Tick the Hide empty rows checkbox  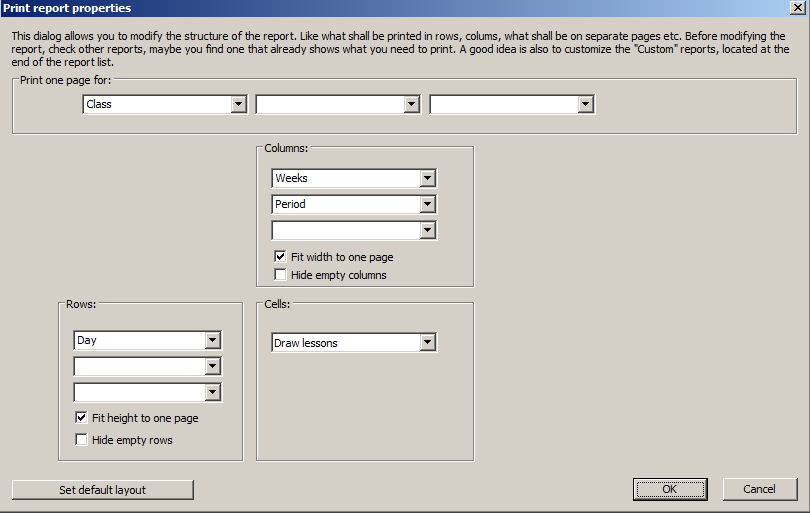(81, 440)
